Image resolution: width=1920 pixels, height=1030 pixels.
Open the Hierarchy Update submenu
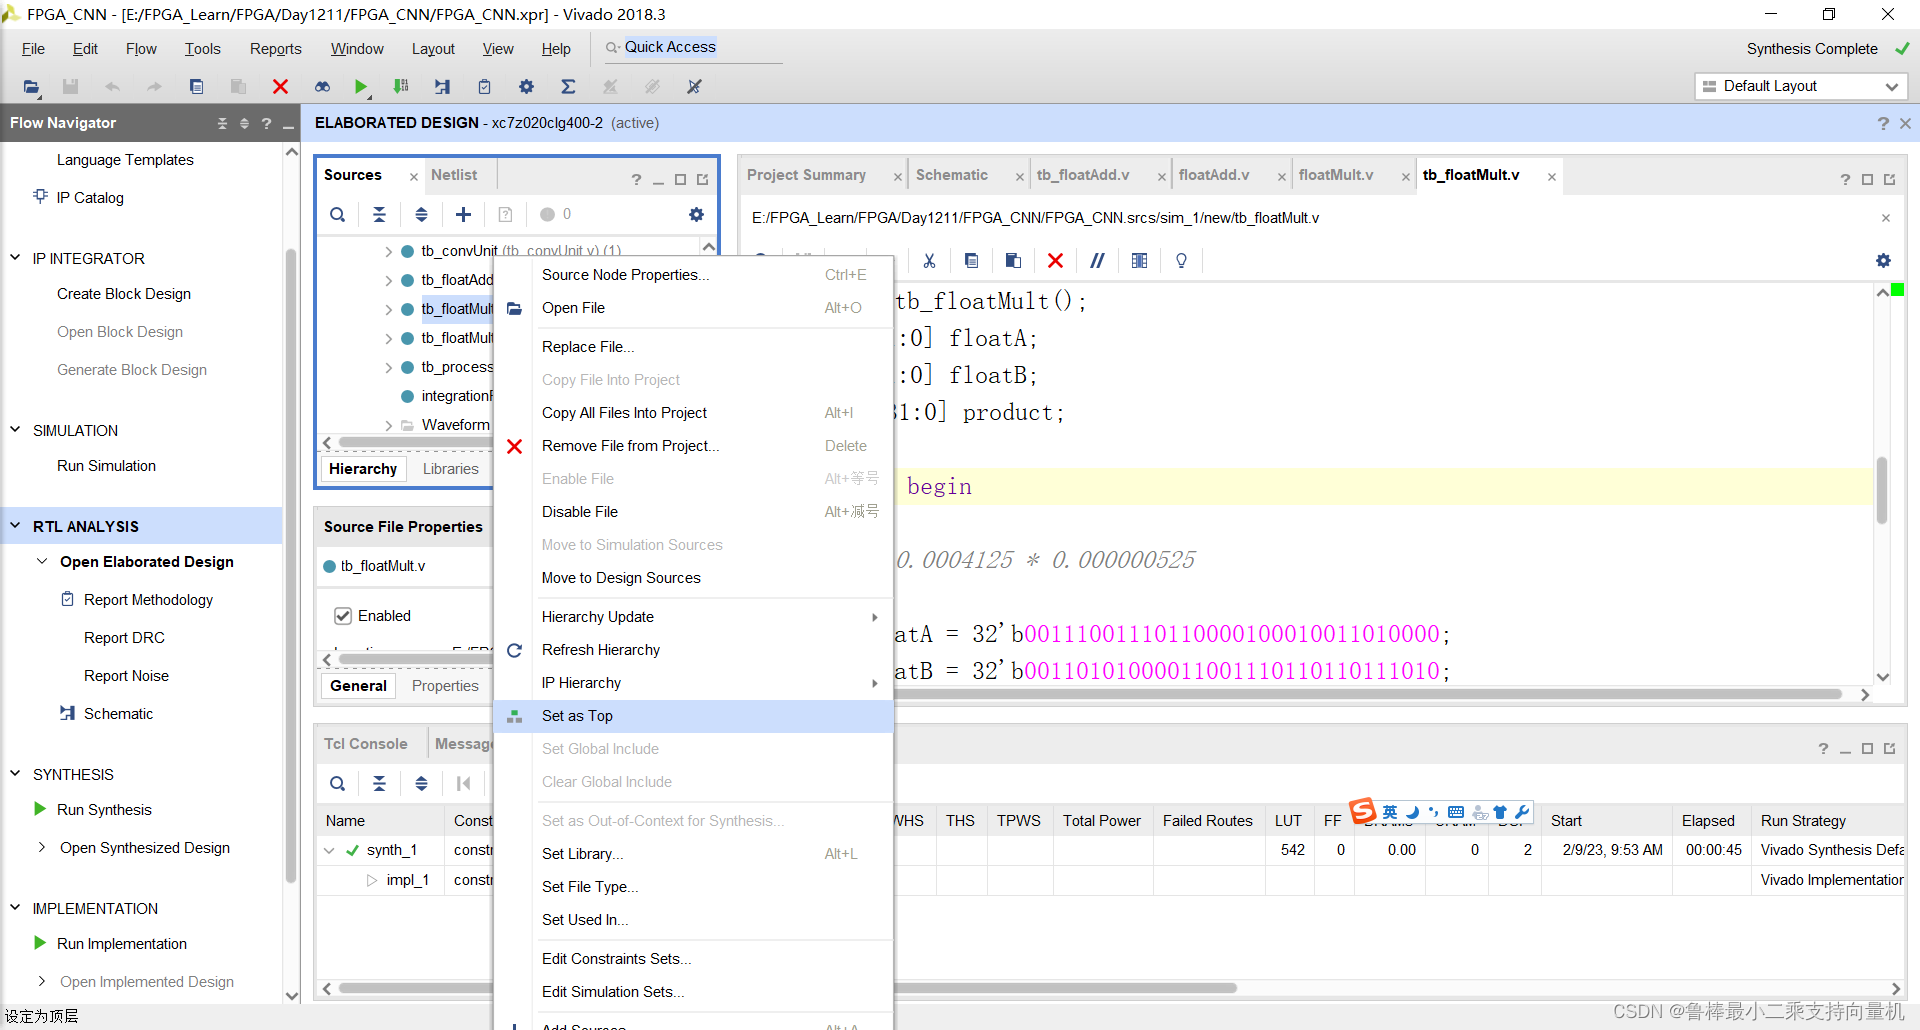click(693, 617)
